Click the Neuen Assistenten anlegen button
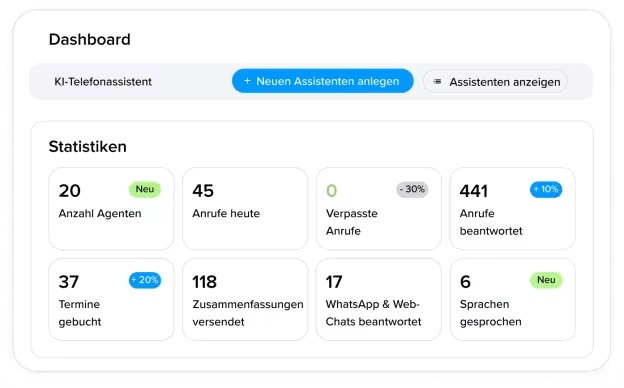This screenshot has height=388, width=624. [x=323, y=81]
